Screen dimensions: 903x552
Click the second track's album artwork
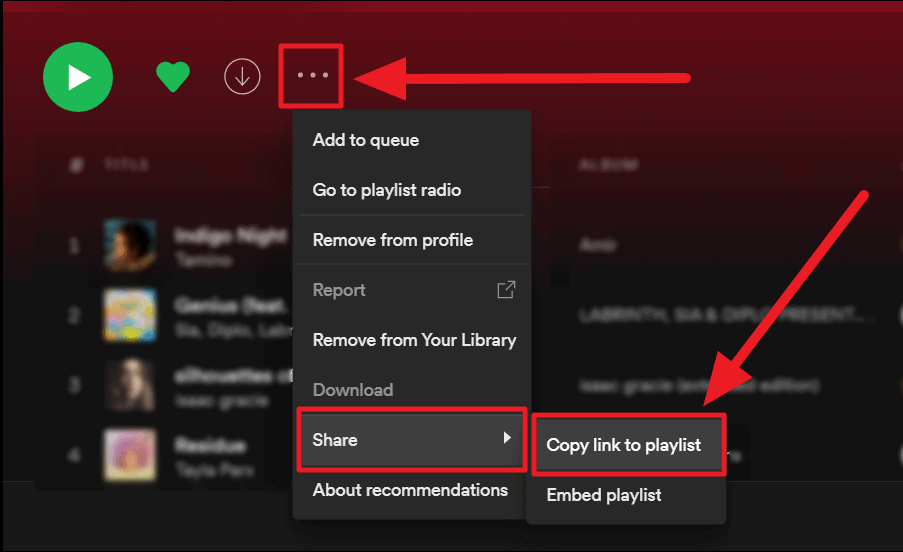(x=130, y=315)
